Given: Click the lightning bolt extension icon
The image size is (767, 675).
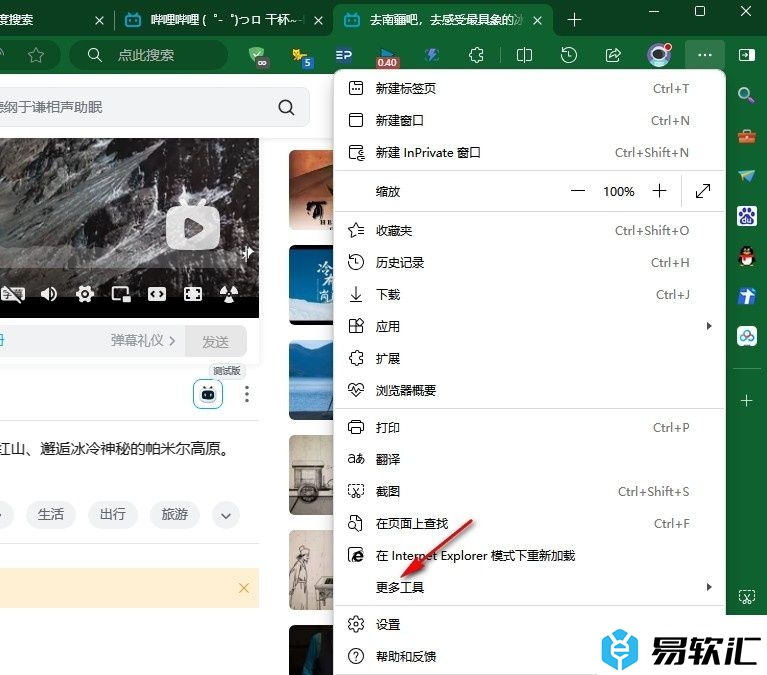Looking at the screenshot, I should [x=431, y=55].
